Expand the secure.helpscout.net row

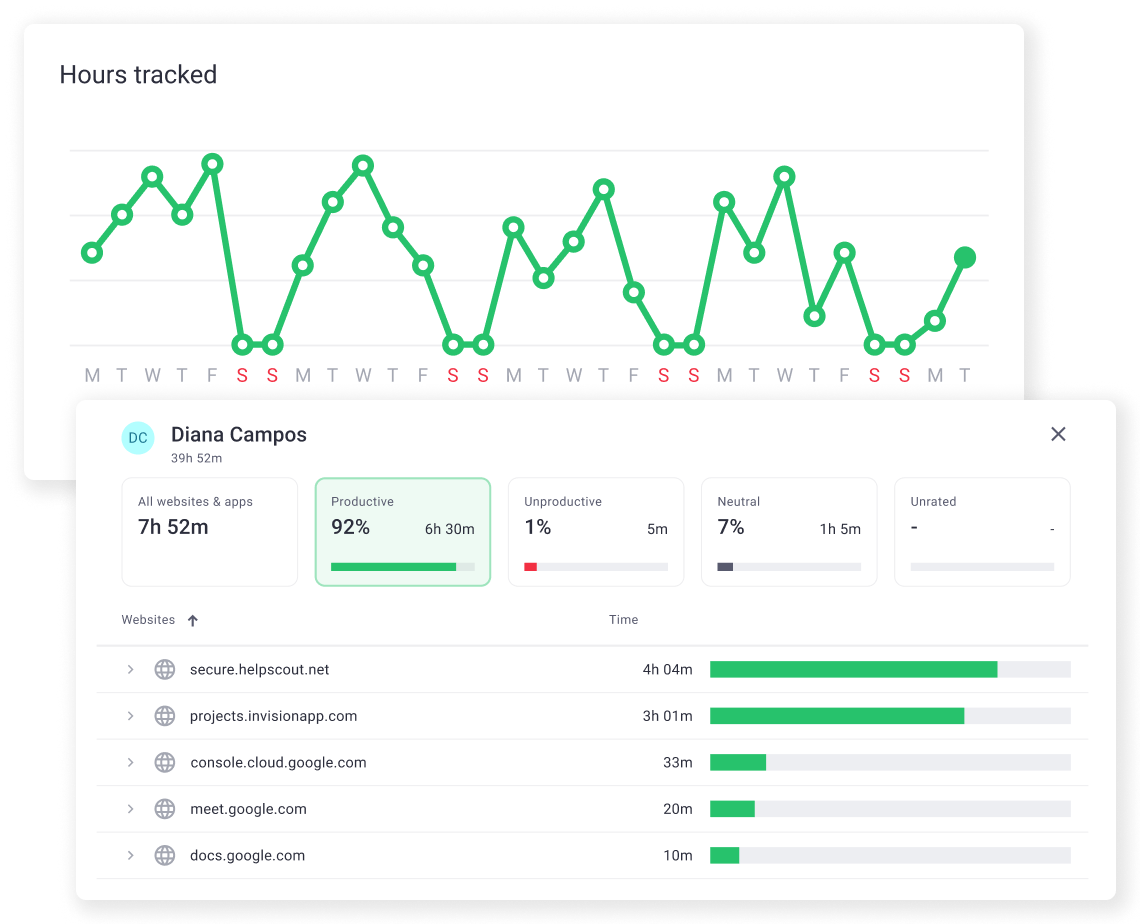coord(130,669)
